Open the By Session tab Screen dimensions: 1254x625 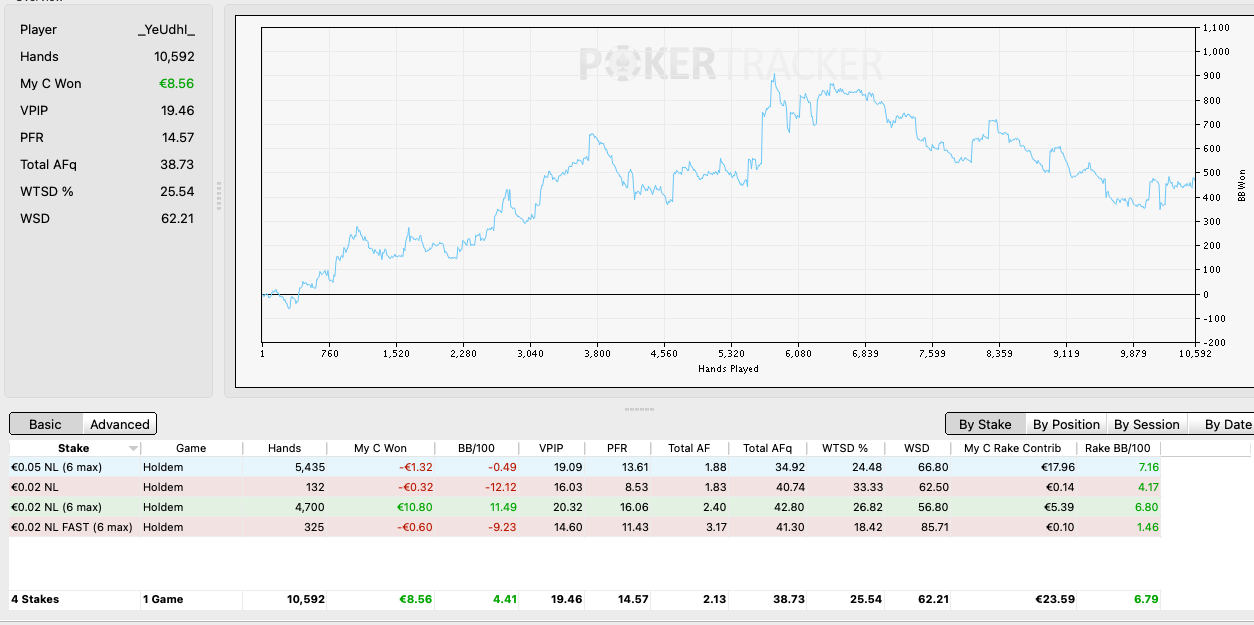point(1147,424)
